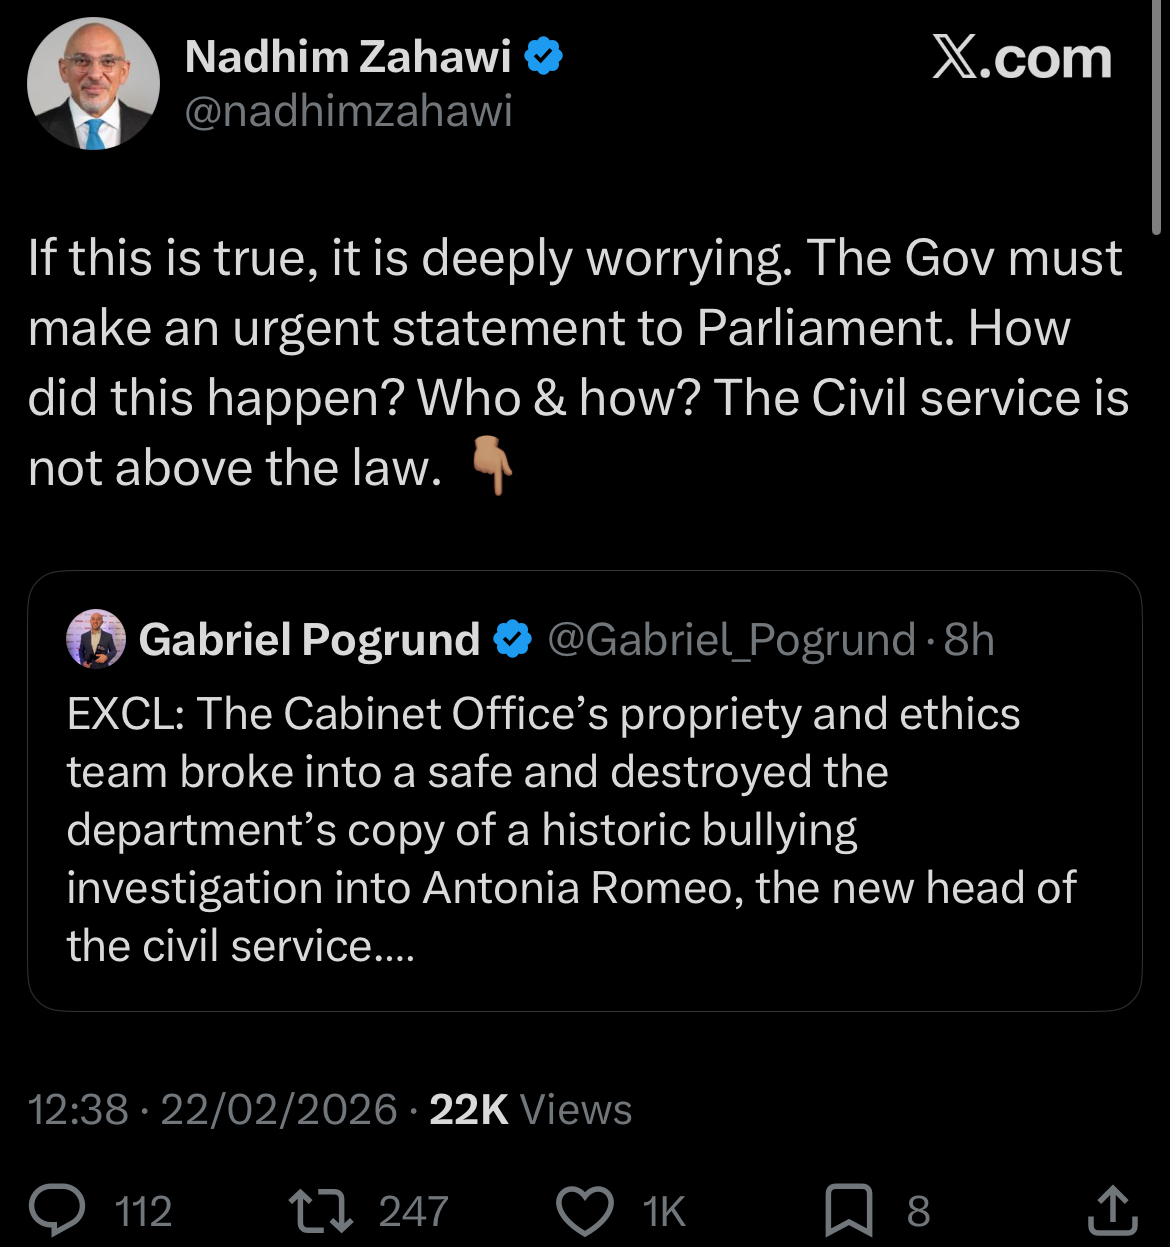Open the @nadhimzahawi handle link
This screenshot has height=1247, width=1170.
coord(348,111)
